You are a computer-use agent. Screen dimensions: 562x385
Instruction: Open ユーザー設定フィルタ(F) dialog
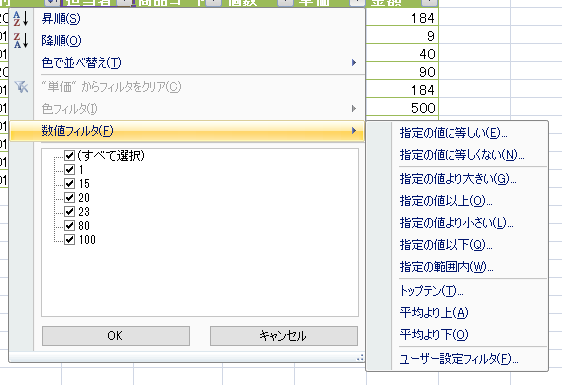459,358
